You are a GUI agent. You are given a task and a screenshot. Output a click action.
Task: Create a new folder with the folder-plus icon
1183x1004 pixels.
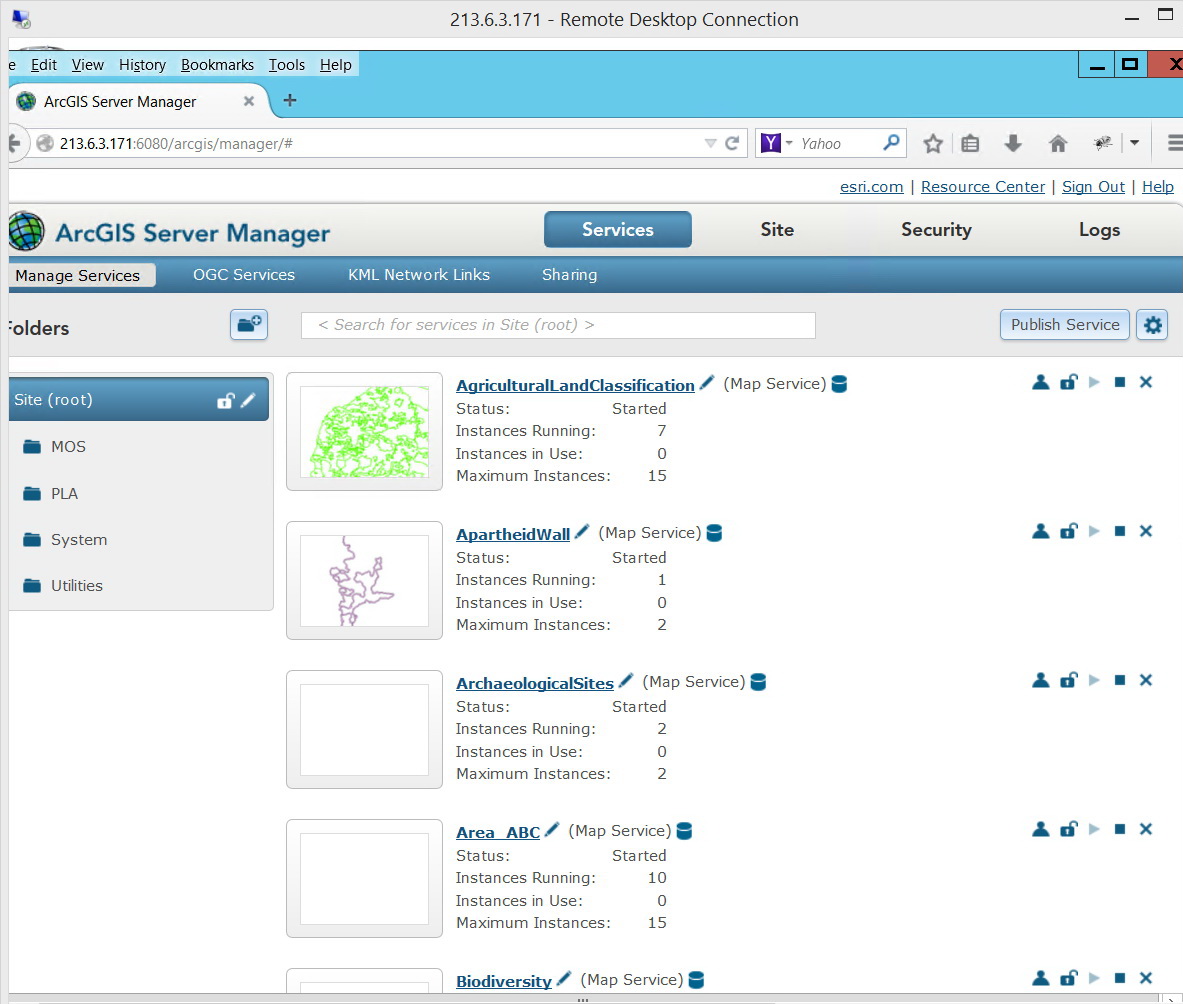[x=249, y=325]
